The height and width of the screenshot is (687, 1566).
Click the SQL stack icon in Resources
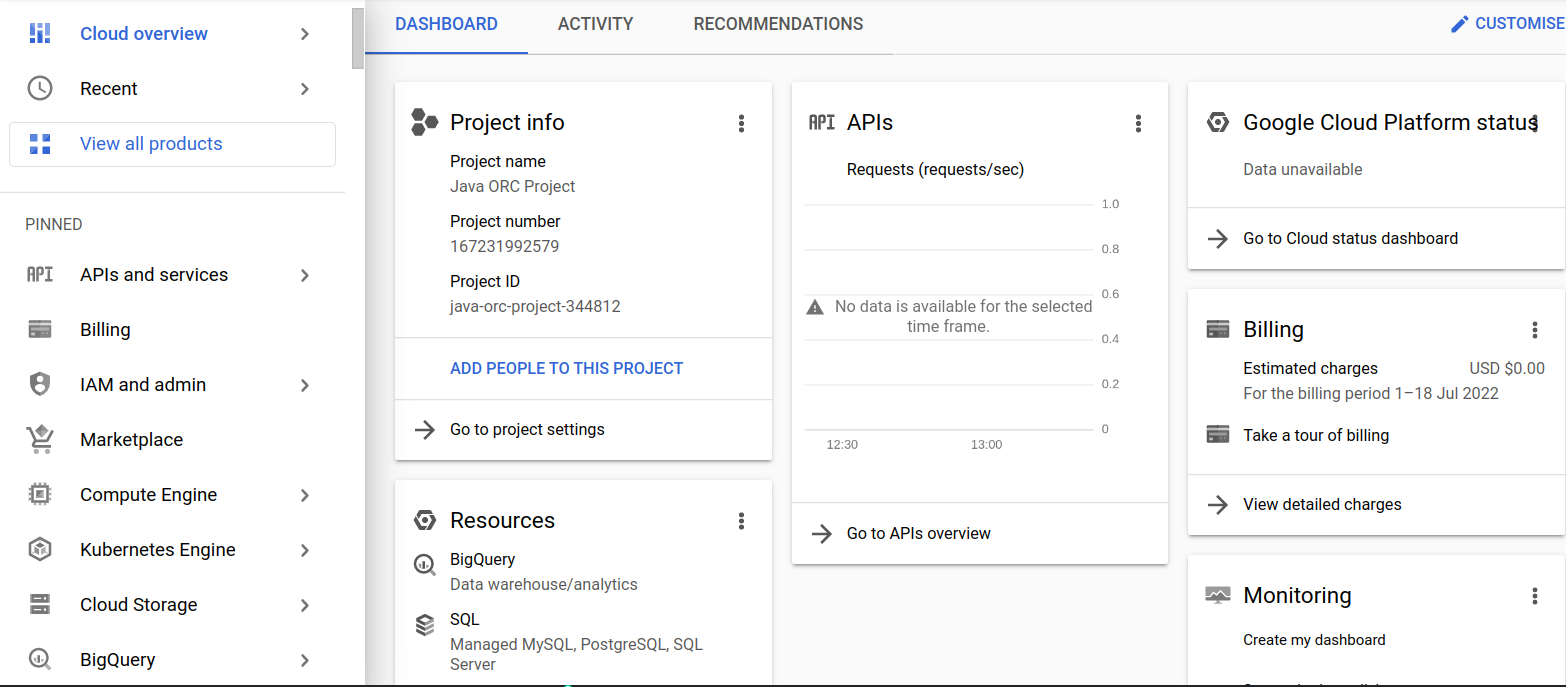click(x=425, y=625)
